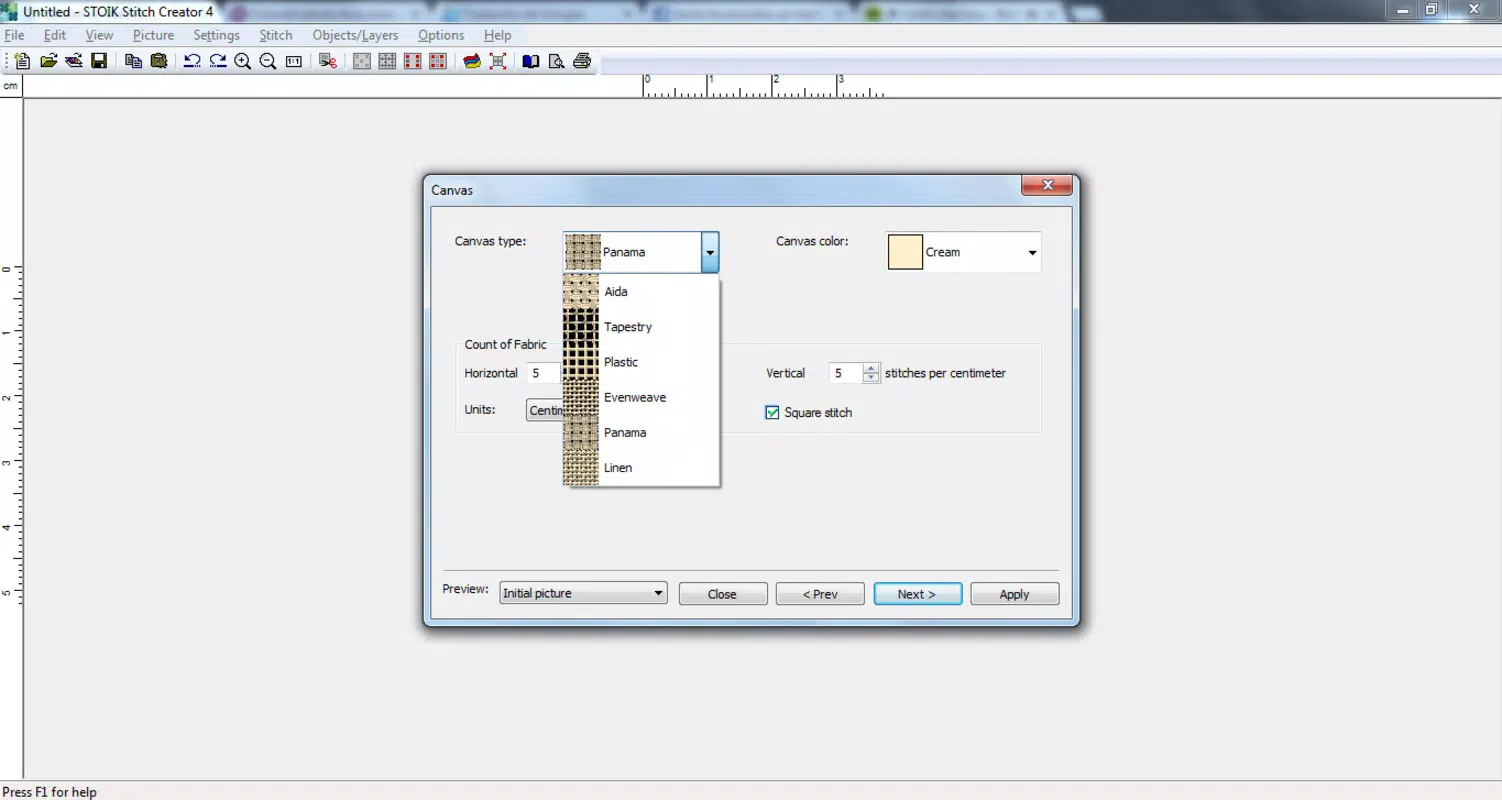Increase Vertical count with the up arrow
The image size is (1502, 800).
[x=871, y=368]
